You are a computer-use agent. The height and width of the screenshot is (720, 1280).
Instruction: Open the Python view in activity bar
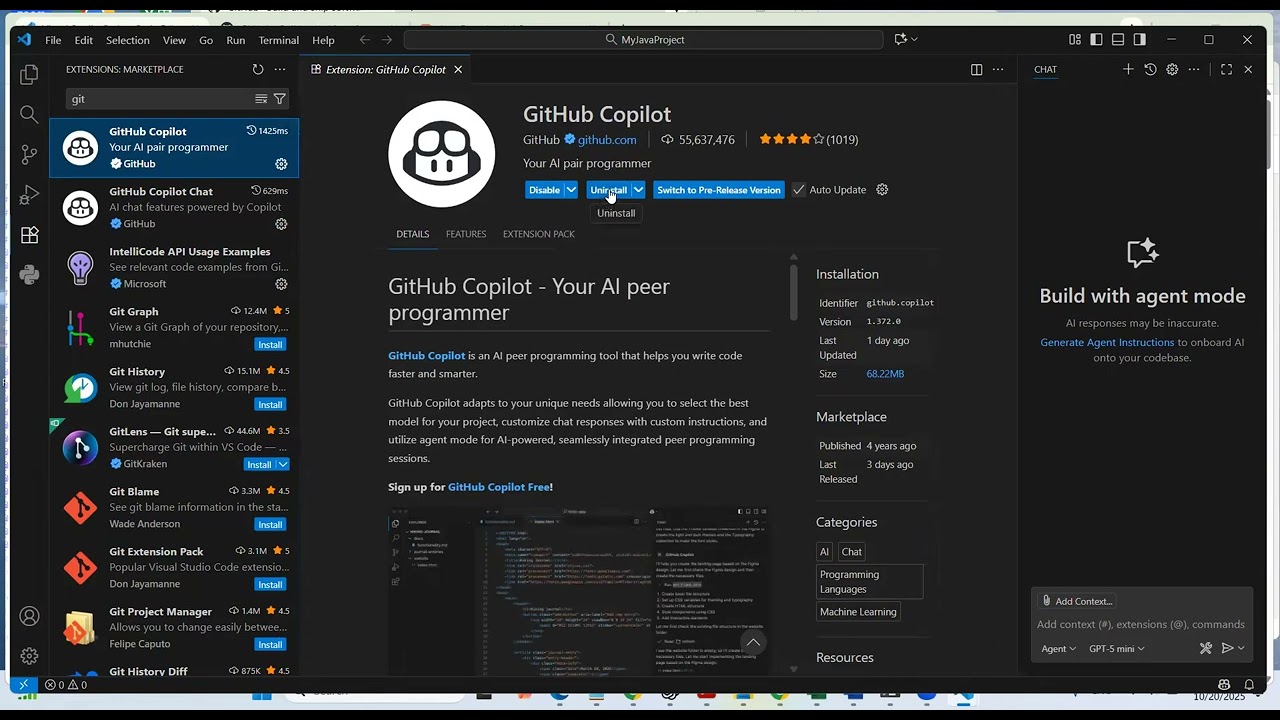[29, 275]
